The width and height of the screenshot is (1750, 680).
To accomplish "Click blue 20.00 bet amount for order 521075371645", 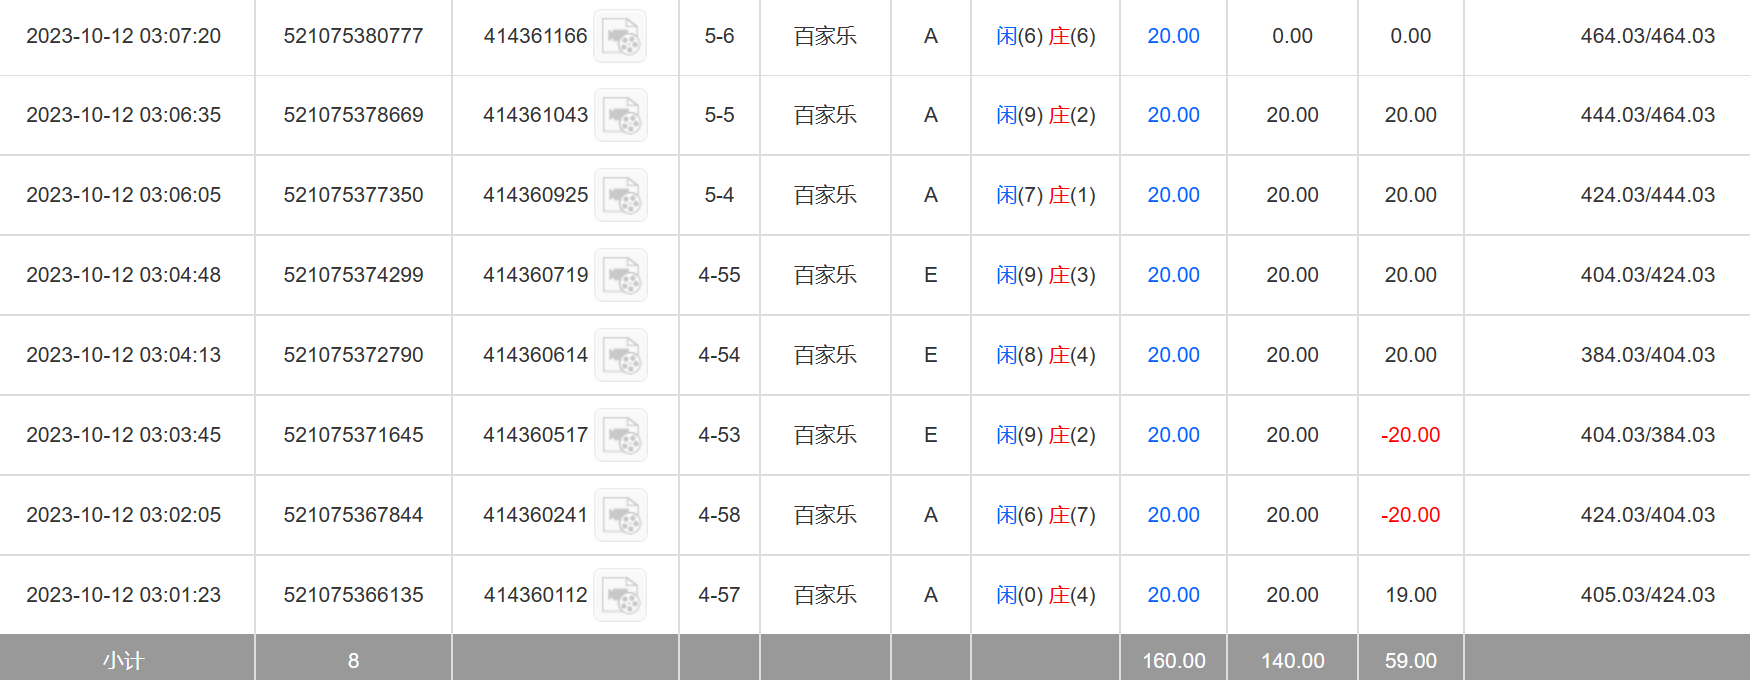I will point(1173,435).
